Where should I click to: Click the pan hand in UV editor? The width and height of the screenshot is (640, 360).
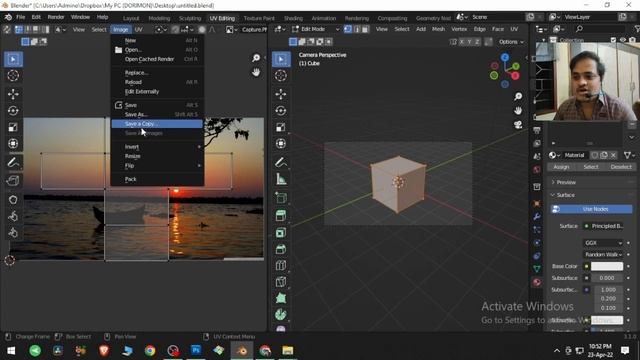256,72
